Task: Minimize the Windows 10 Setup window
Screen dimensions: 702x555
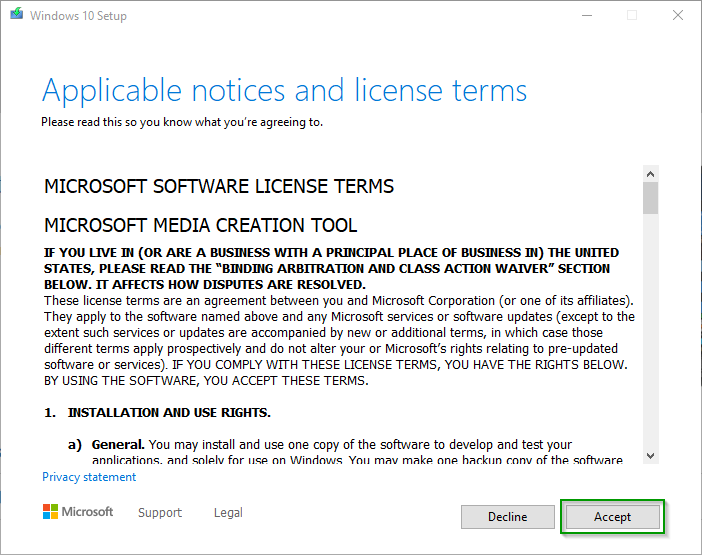Action: pos(584,16)
